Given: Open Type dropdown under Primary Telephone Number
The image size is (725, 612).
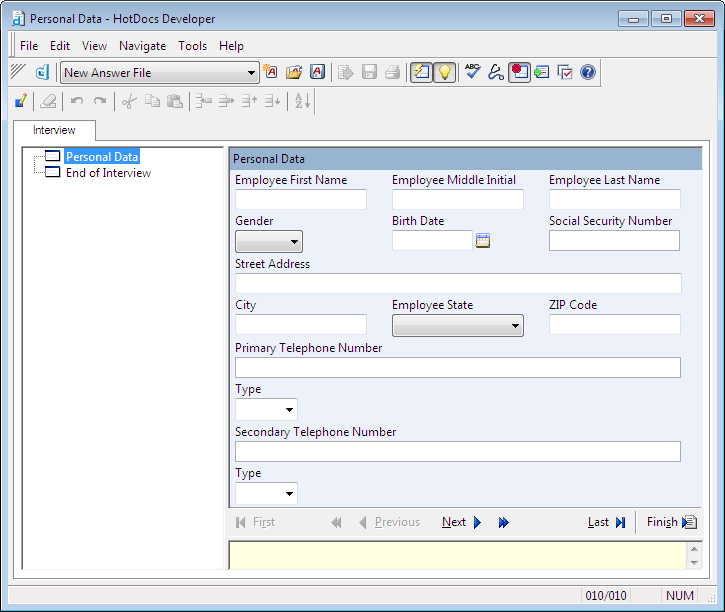Looking at the screenshot, I should pos(266,410).
